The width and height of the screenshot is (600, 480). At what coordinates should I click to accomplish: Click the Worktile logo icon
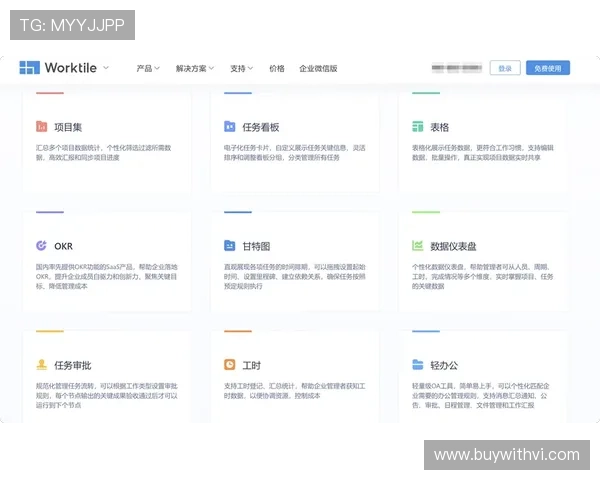click(x=29, y=67)
